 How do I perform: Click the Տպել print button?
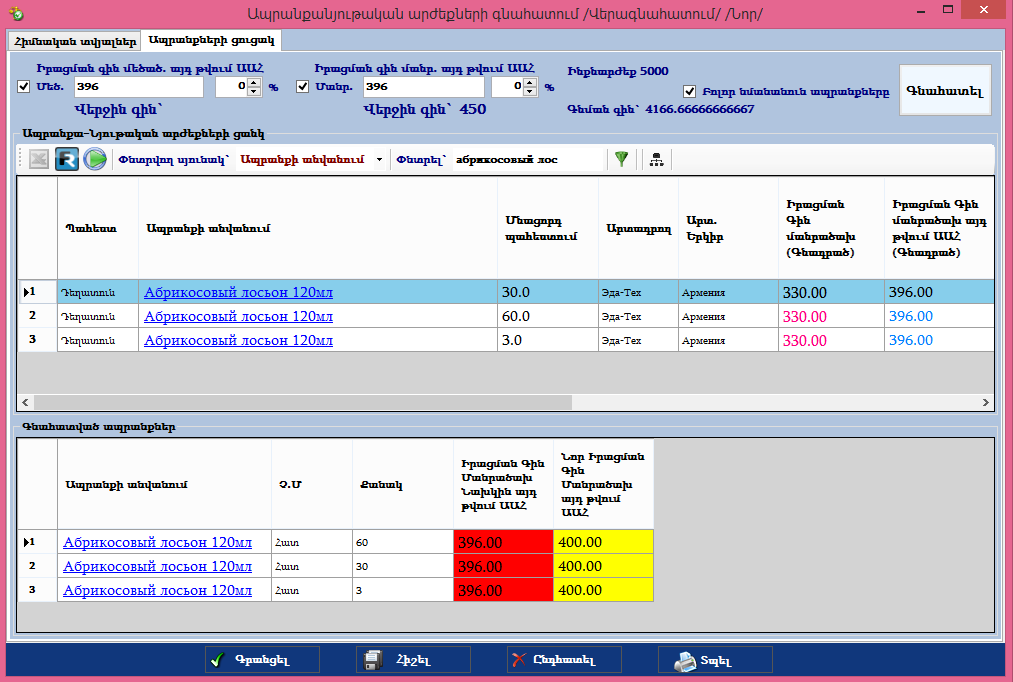715,660
